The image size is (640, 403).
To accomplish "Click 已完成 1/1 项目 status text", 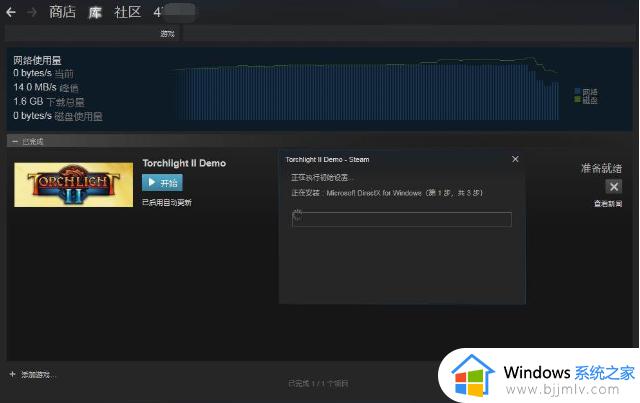I will coord(318,383).
